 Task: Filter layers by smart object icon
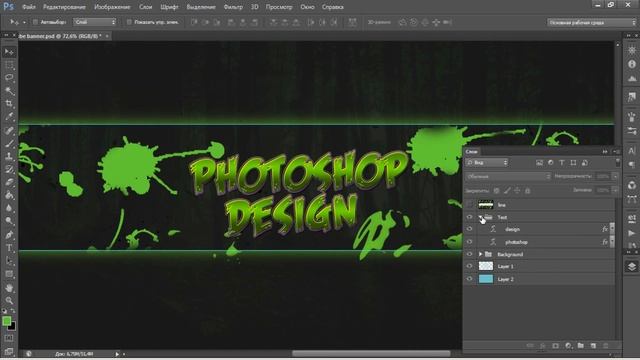tap(584, 162)
